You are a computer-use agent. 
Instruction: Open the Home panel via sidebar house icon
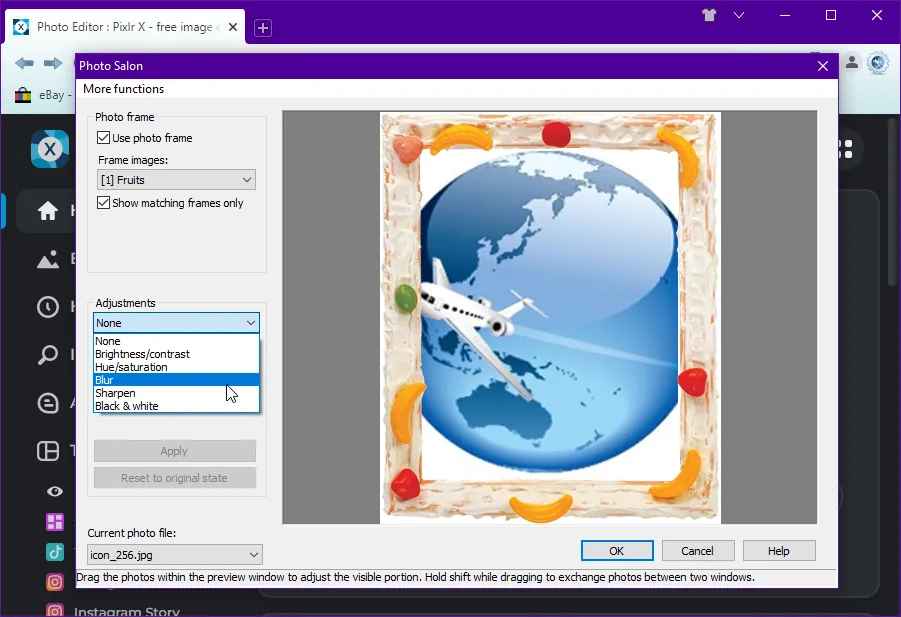click(x=48, y=211)
